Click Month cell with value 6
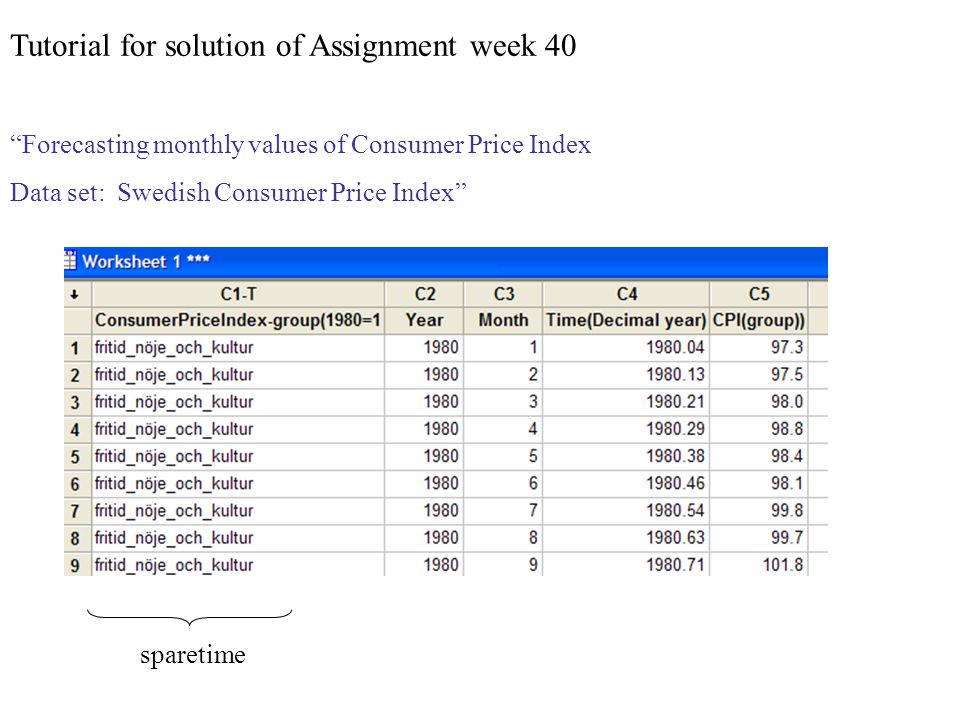The width and height of the screenshot is (960, 720). [503, 484]
